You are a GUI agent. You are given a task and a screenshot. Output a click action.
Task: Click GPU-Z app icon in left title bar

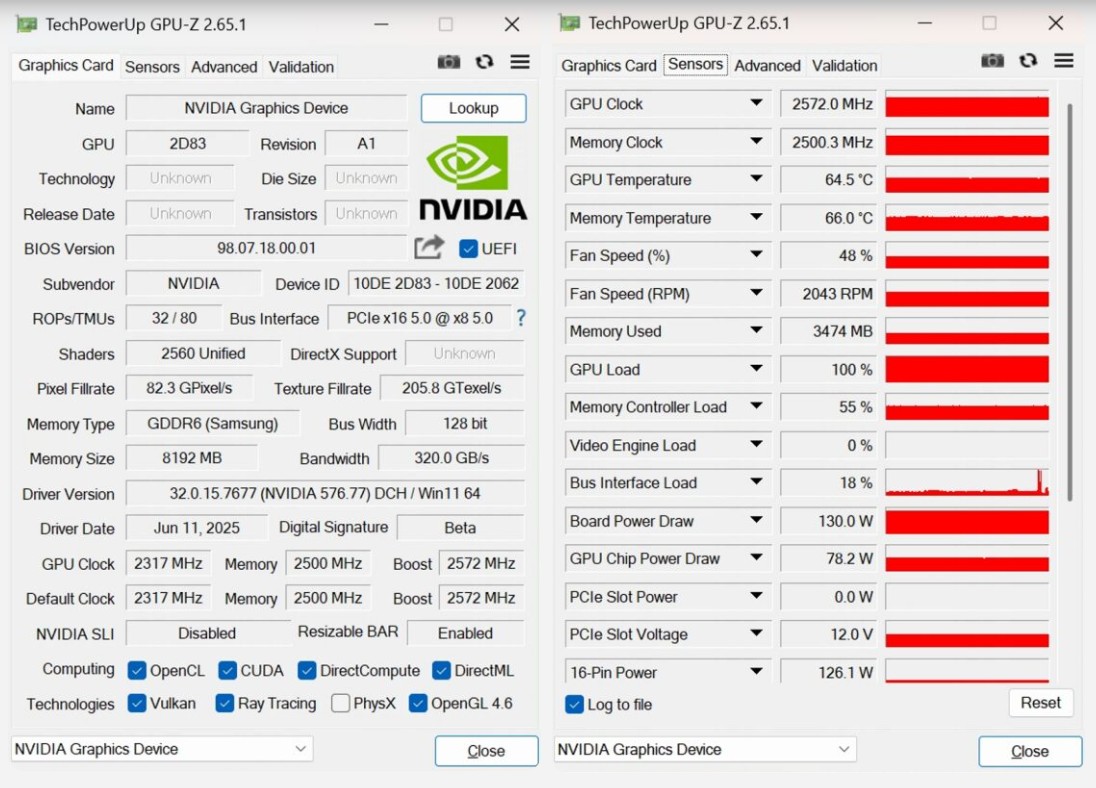click(x=27, y=24)
